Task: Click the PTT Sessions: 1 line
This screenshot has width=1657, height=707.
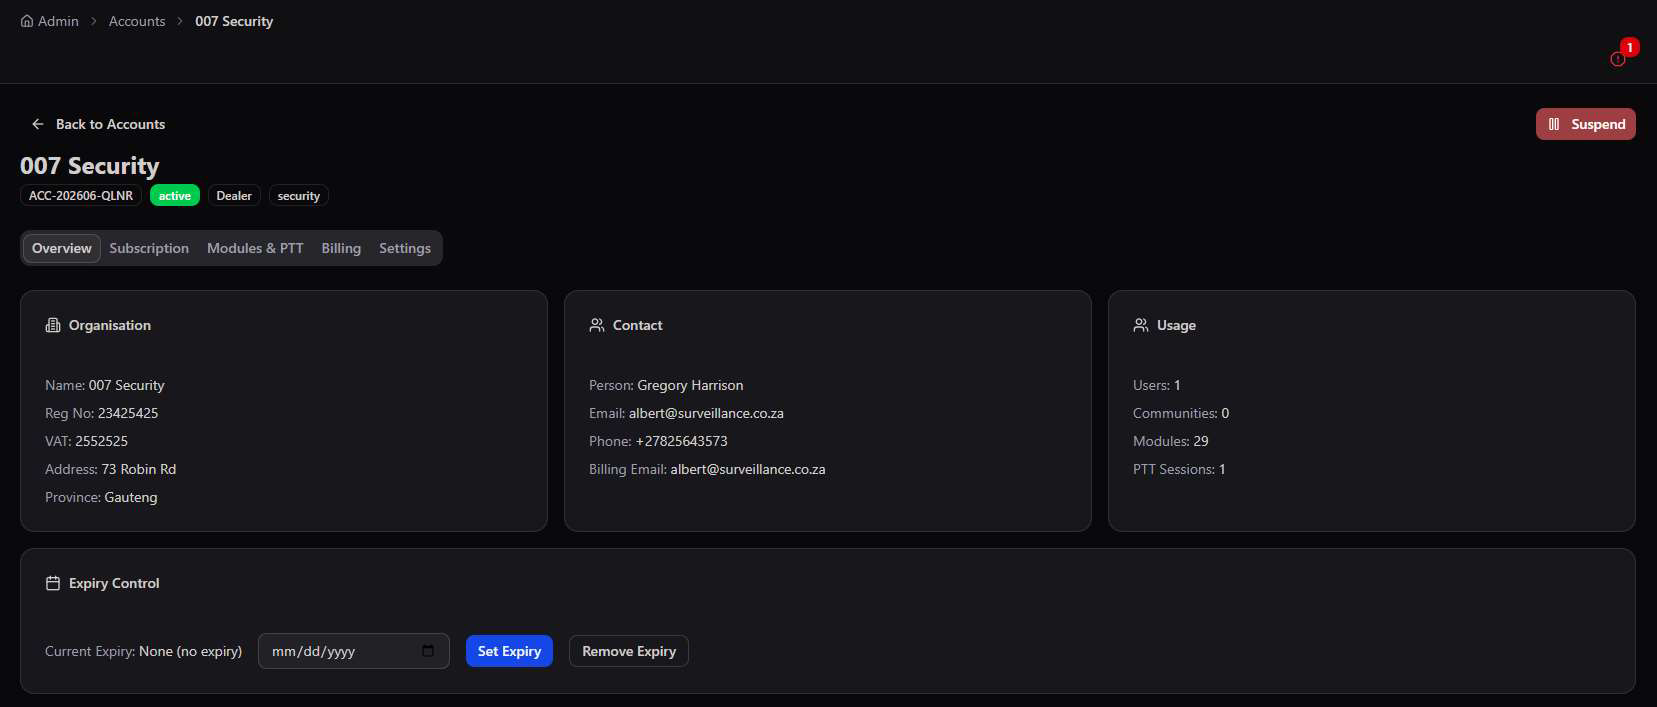Action: (x=1179, y=469)
